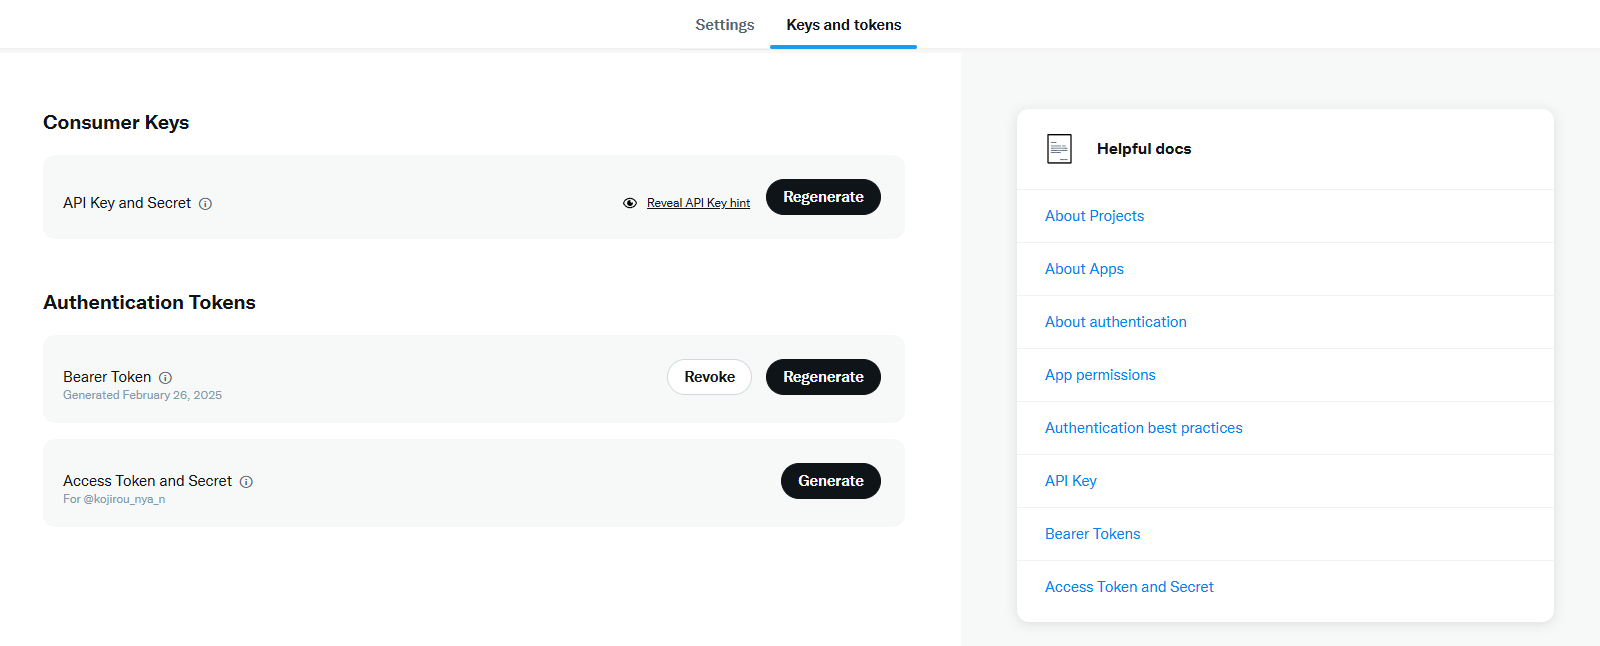Reveal API Key hint link
This screenshot has width=1600, height=646.
(x=698, y=203)
